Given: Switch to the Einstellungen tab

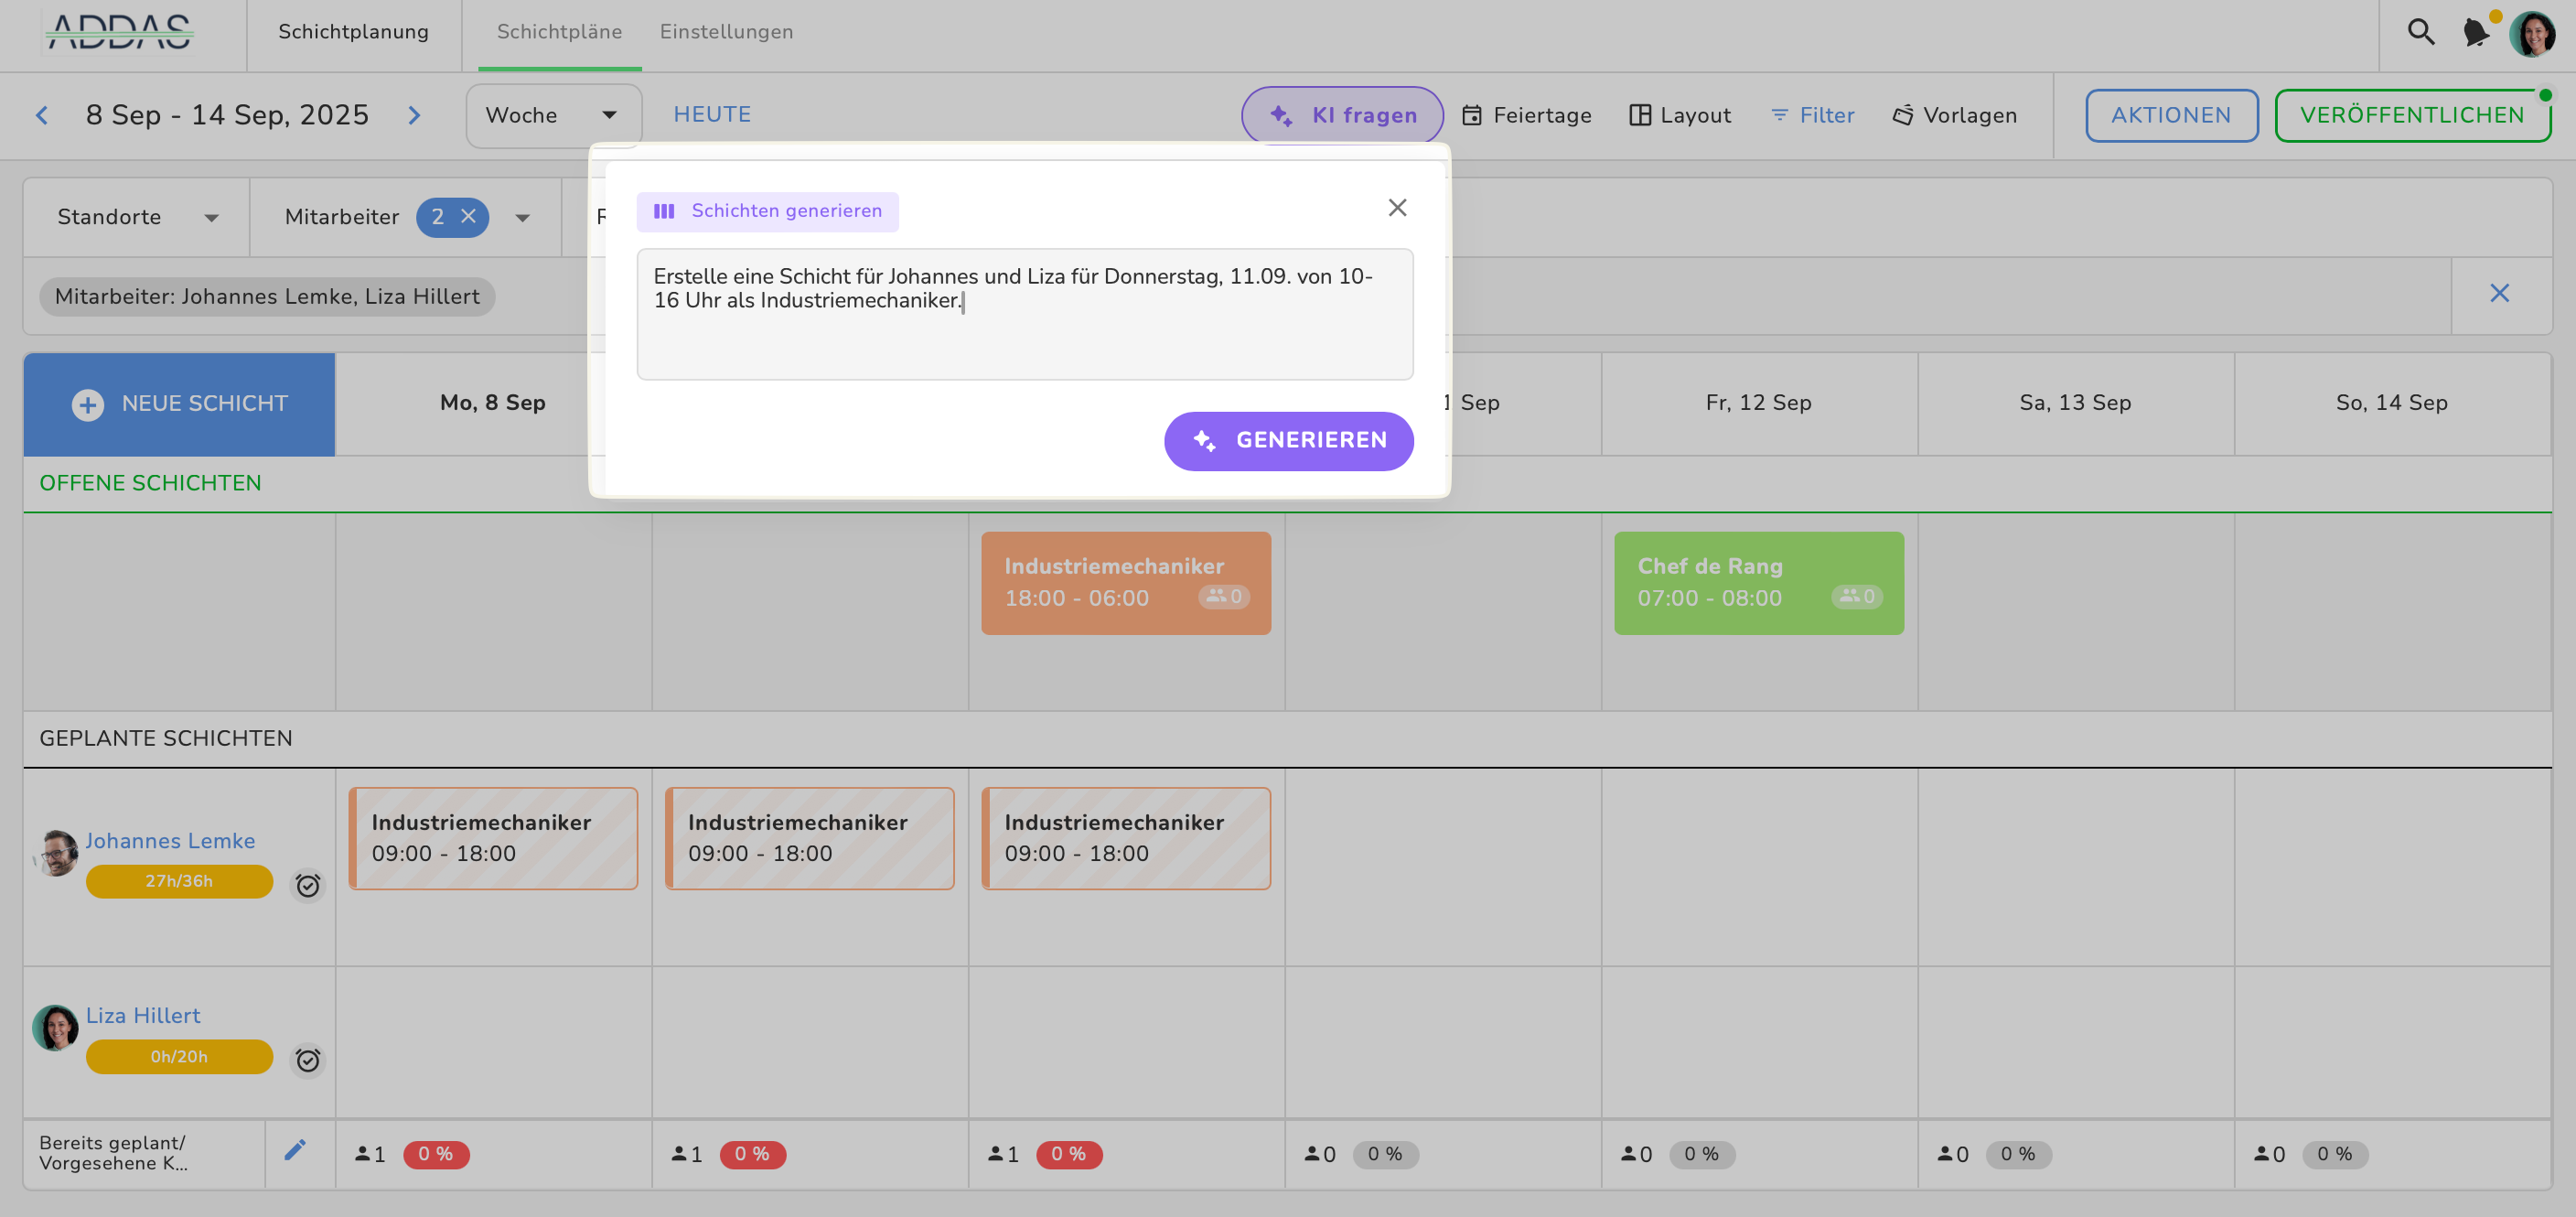Looking at the screenshot, I should point(726,32).
